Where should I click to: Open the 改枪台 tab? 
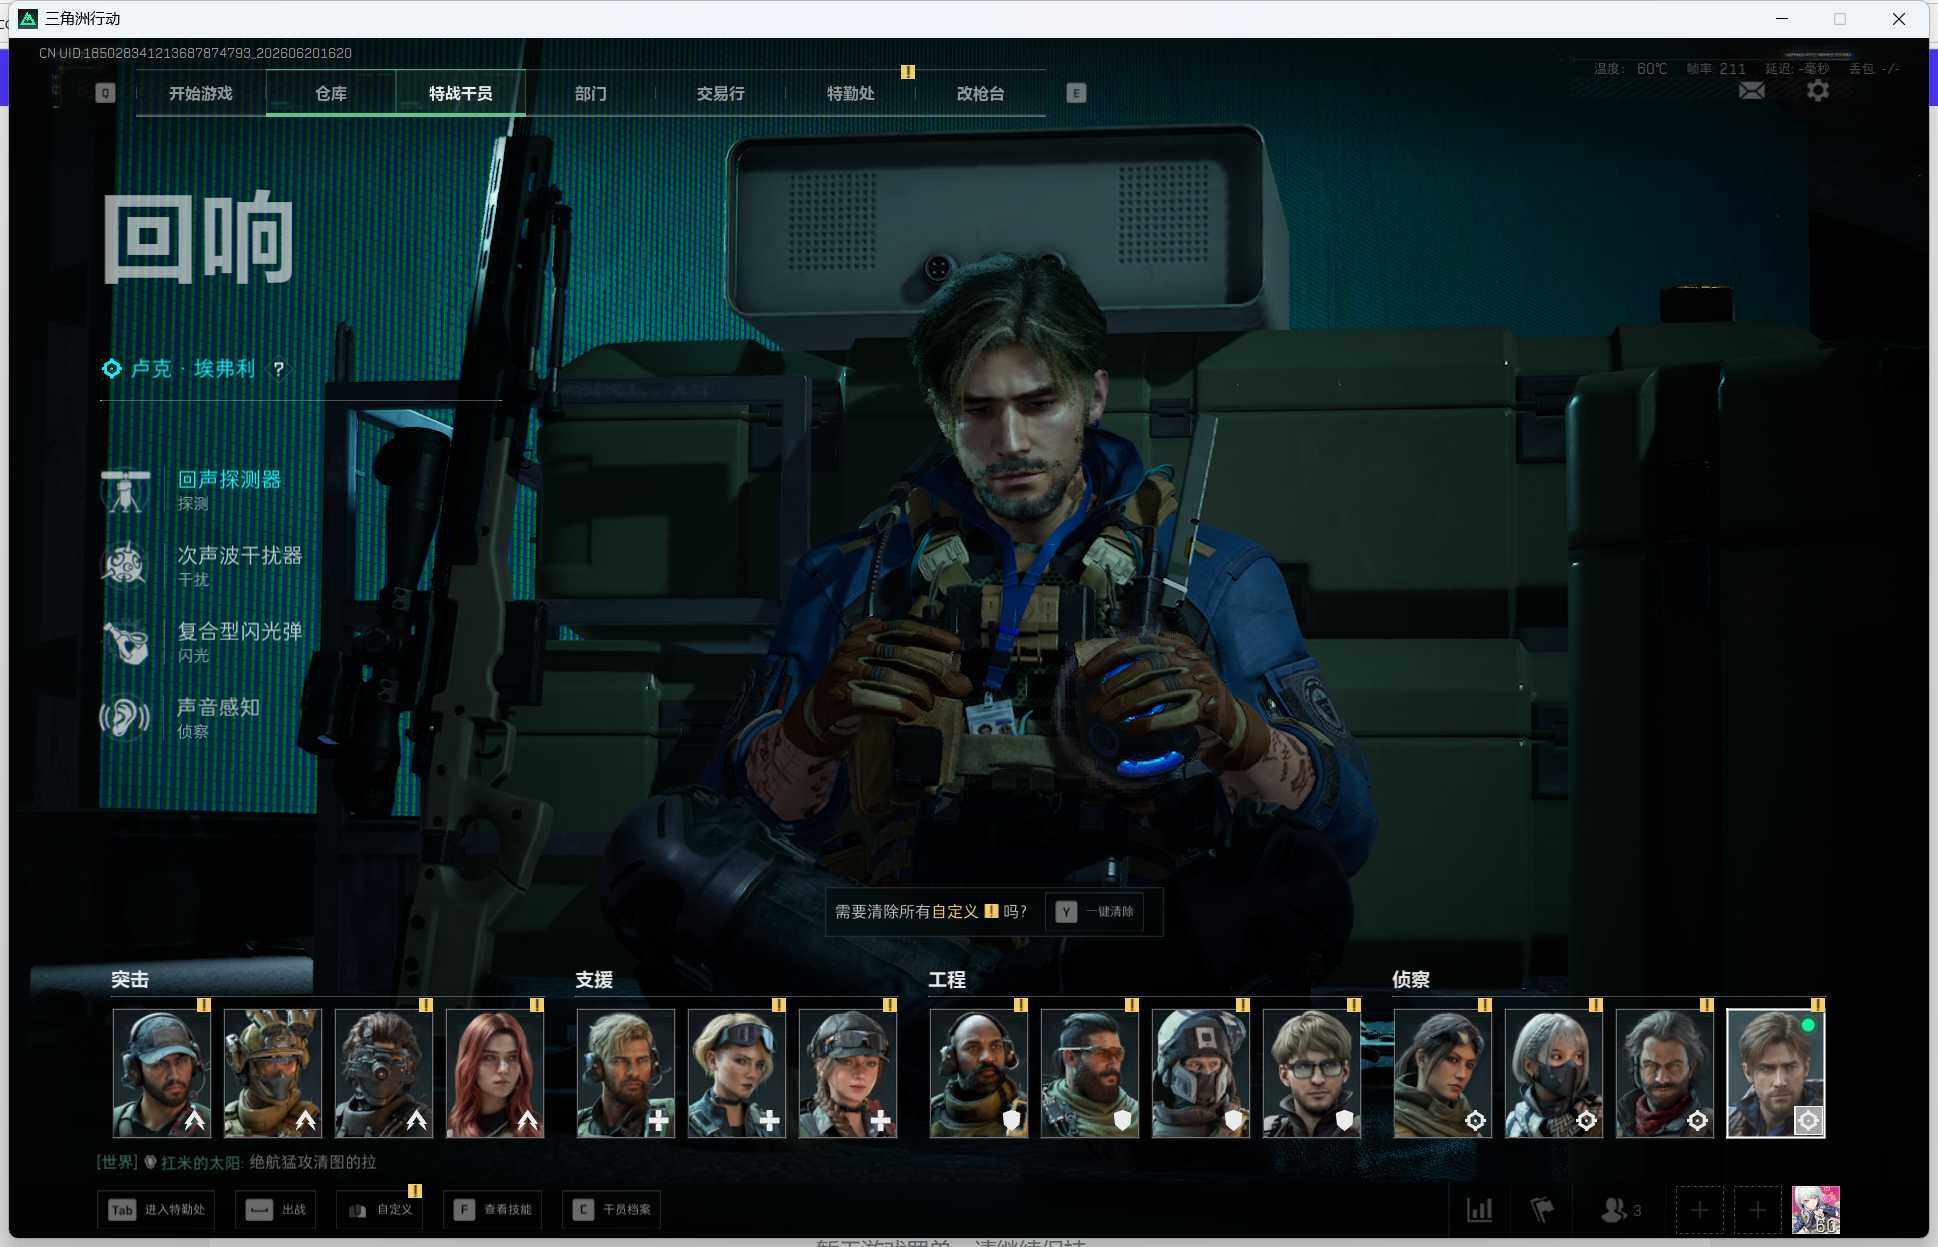981,93
